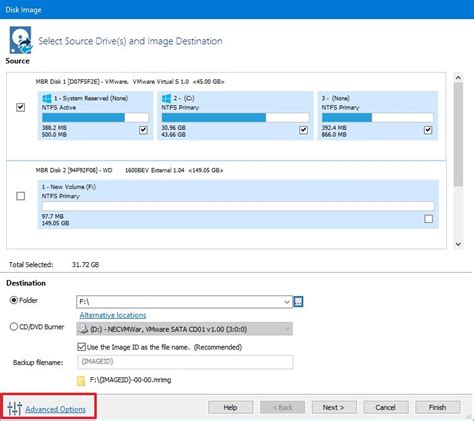Click the '30.96 GB' used size text

pos(173,128)
